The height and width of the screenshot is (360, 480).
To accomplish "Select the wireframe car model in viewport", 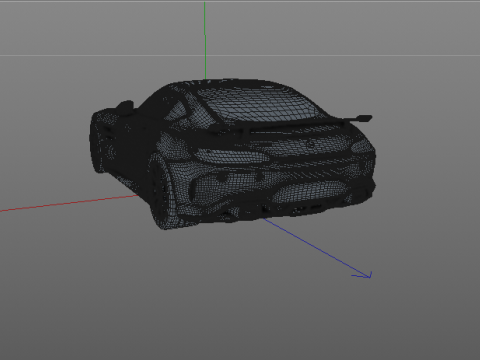I will point(233,155).
